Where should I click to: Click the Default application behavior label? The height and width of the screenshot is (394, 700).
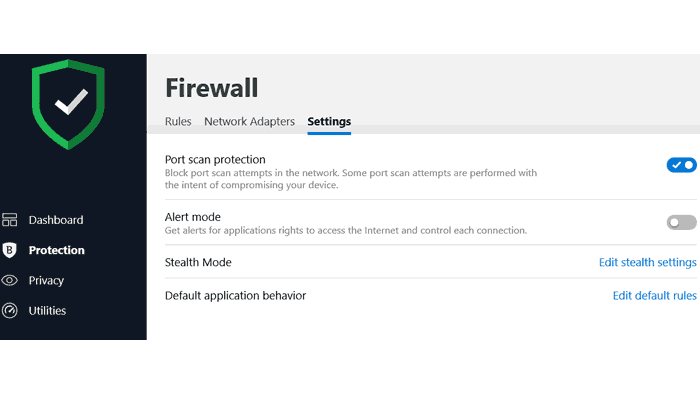(235, 295)
